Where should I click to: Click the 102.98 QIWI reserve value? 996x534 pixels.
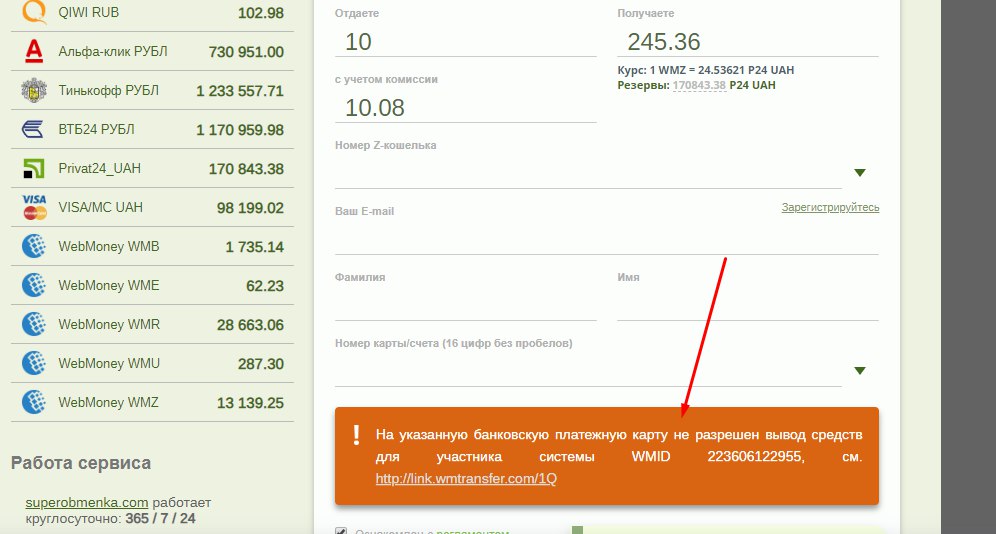[261, 13]
